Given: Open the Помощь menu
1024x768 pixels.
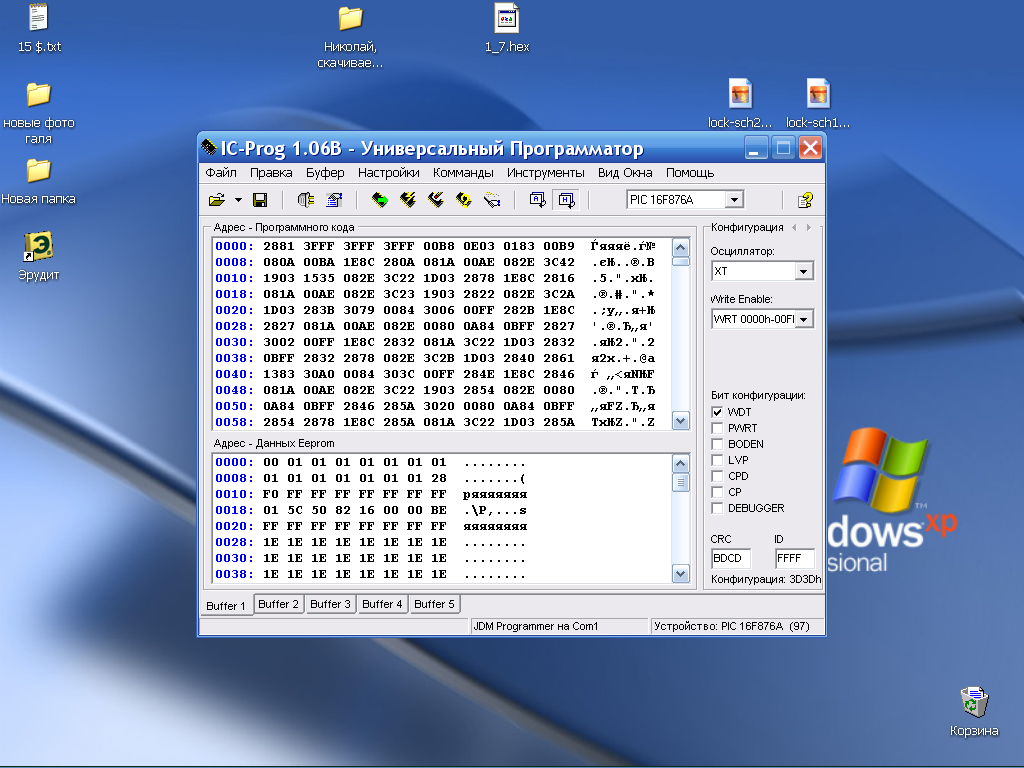Looking at the screenshot, I should [690, 172].
